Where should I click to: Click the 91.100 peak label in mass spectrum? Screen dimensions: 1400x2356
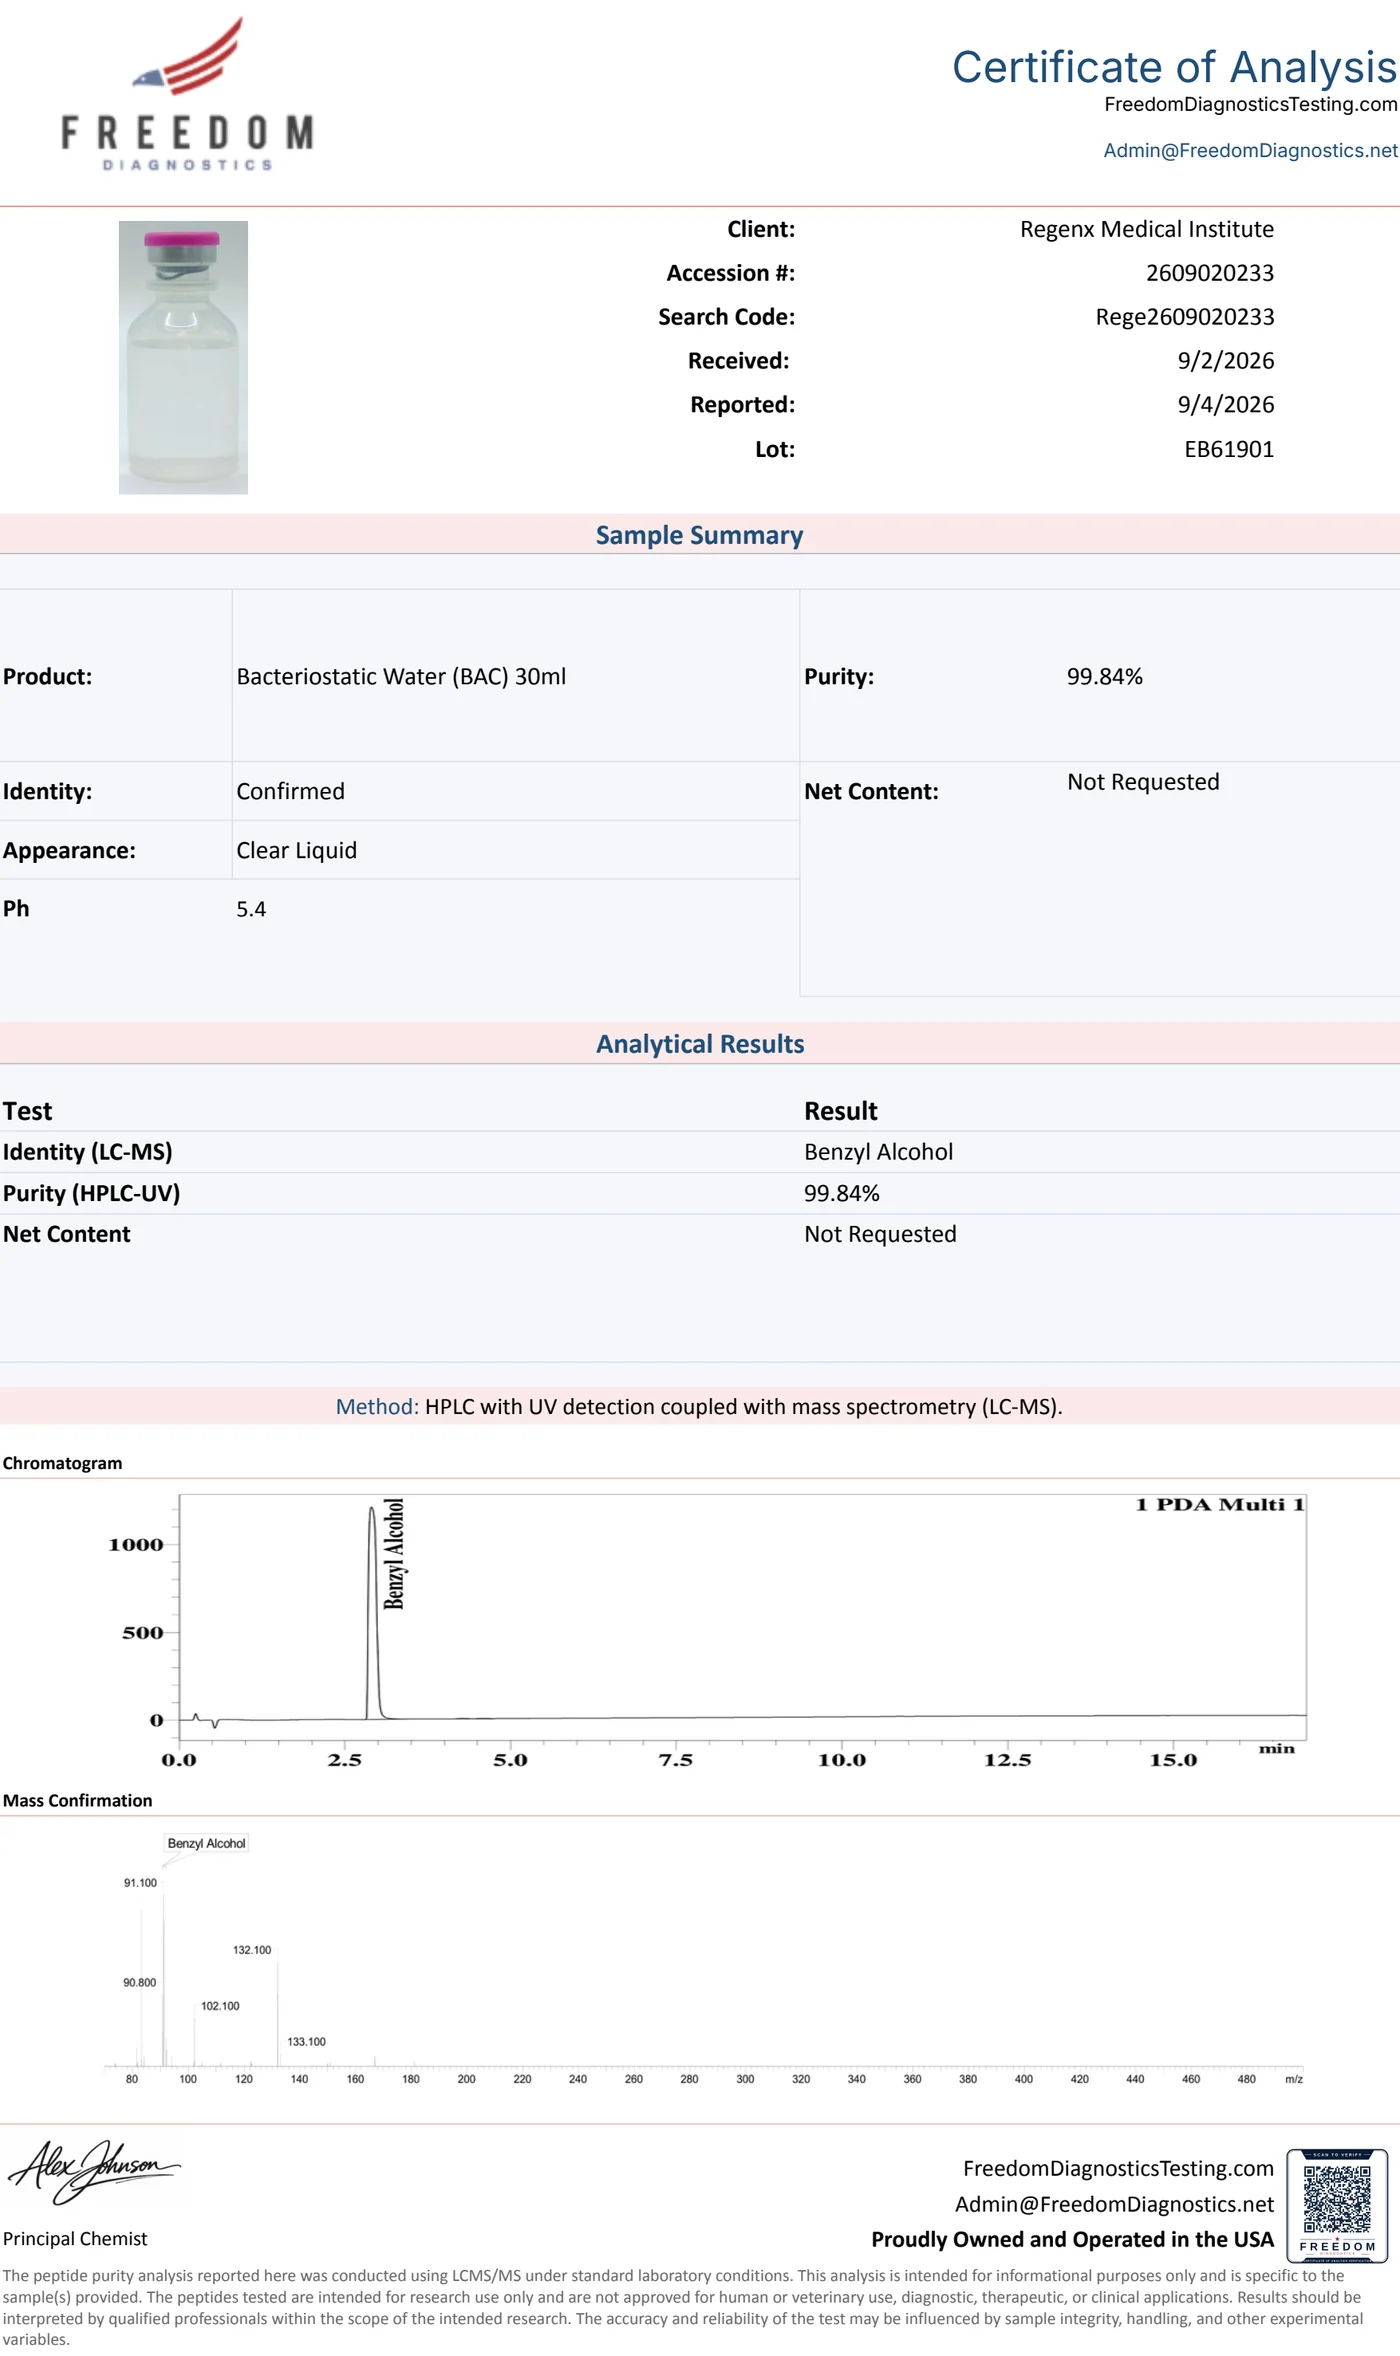(140, 1882)
